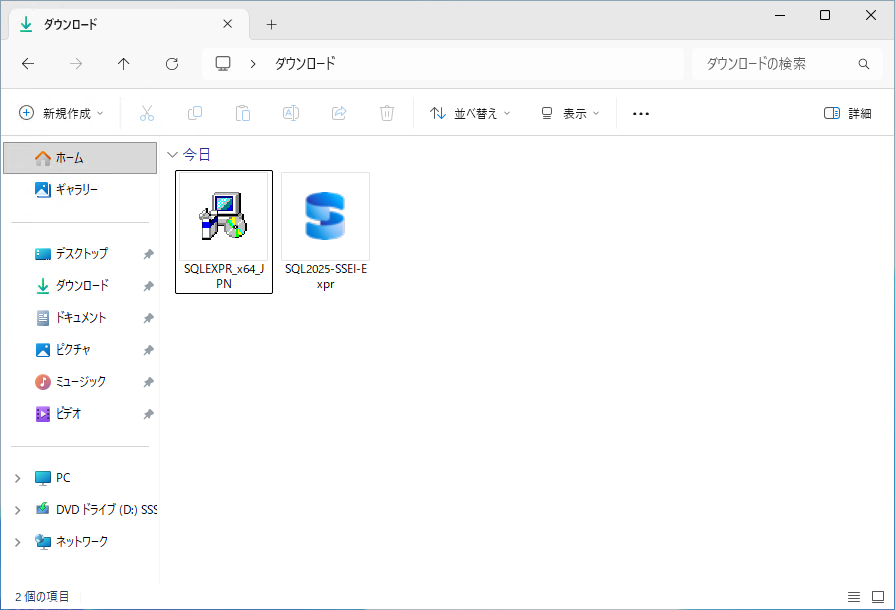Click the Copy icon in toolbar
This screenshot has height=610, width=895.
coord(195,113)
